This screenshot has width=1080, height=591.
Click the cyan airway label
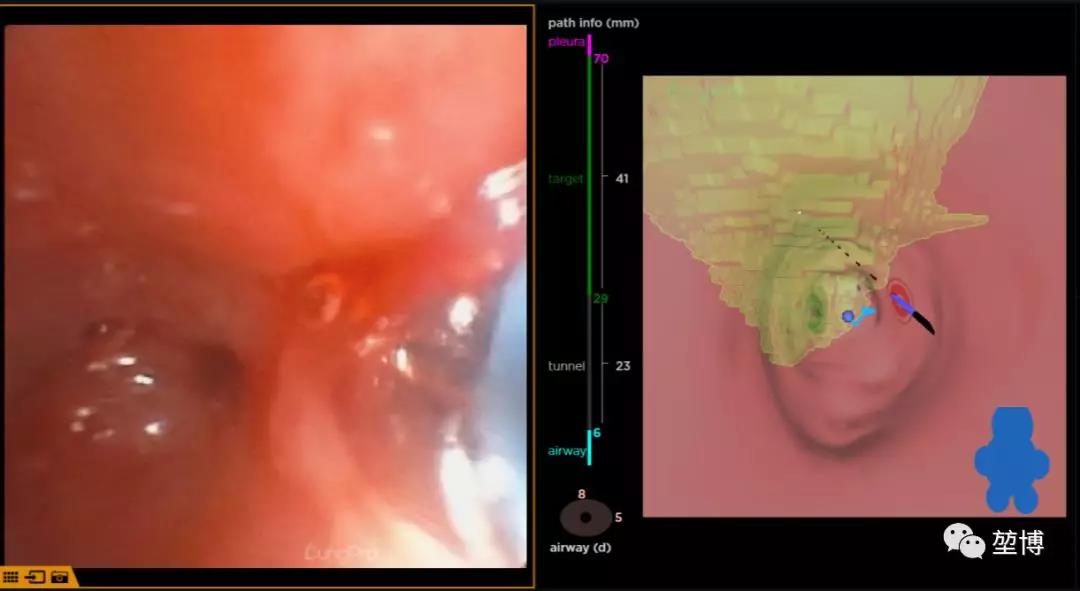click(567, 451)
